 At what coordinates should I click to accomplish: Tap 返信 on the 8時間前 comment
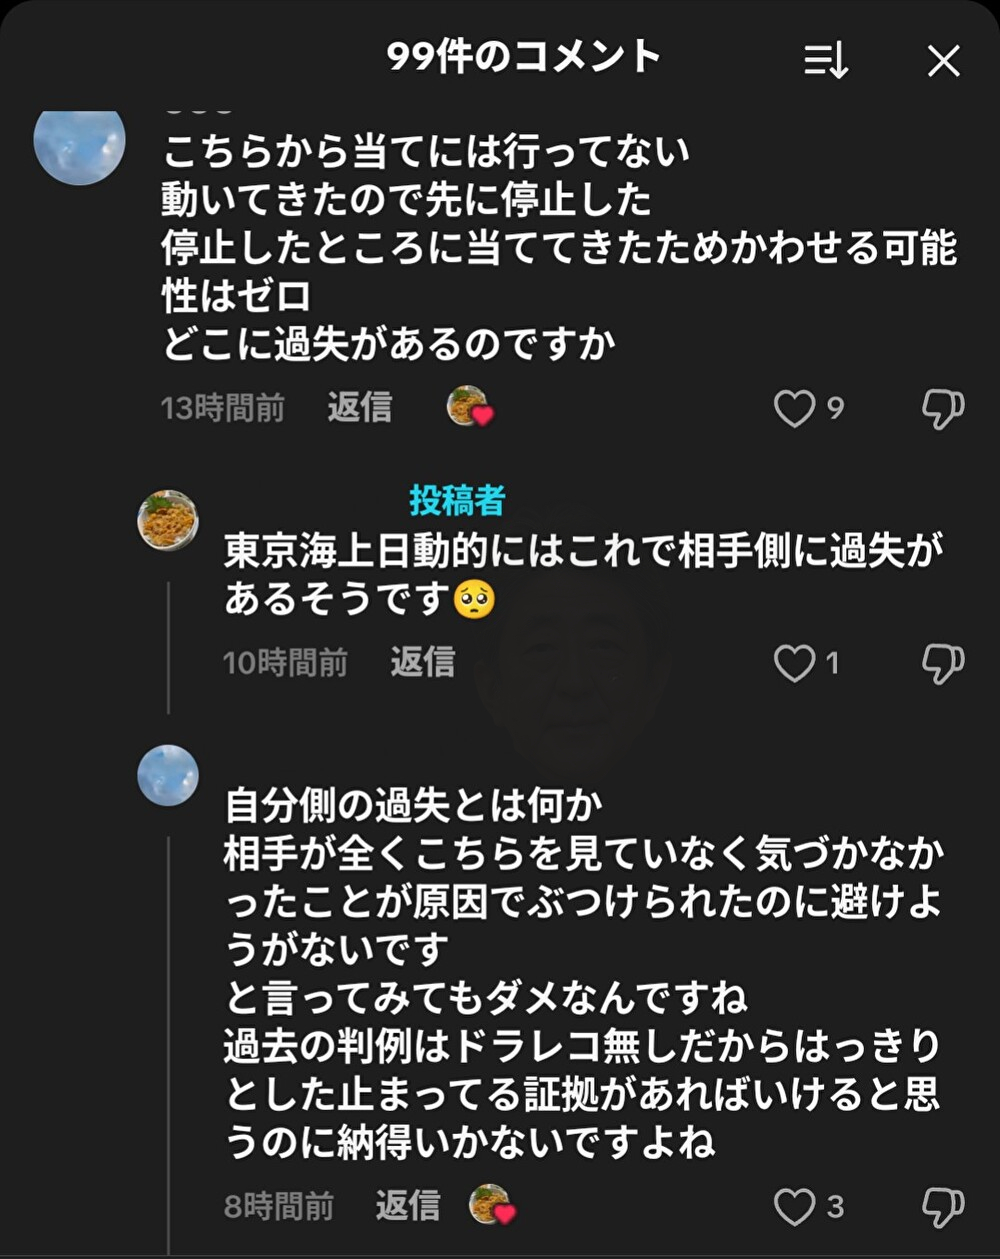tap(407, 1206)
